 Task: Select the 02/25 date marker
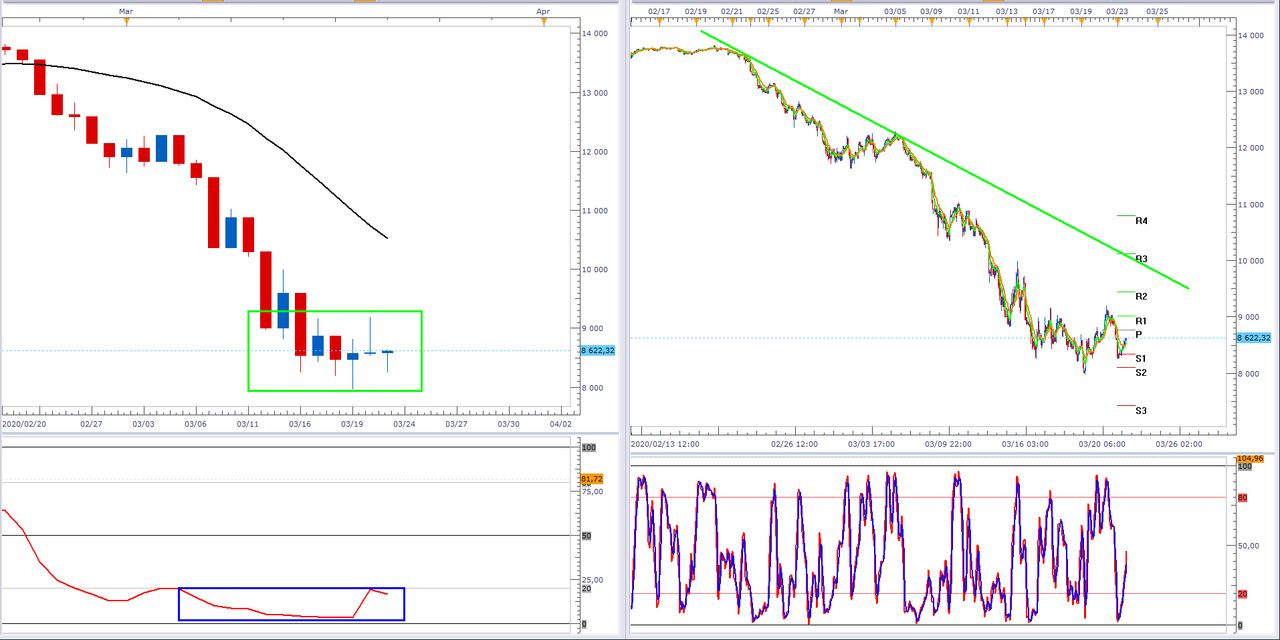coord(768,11)
